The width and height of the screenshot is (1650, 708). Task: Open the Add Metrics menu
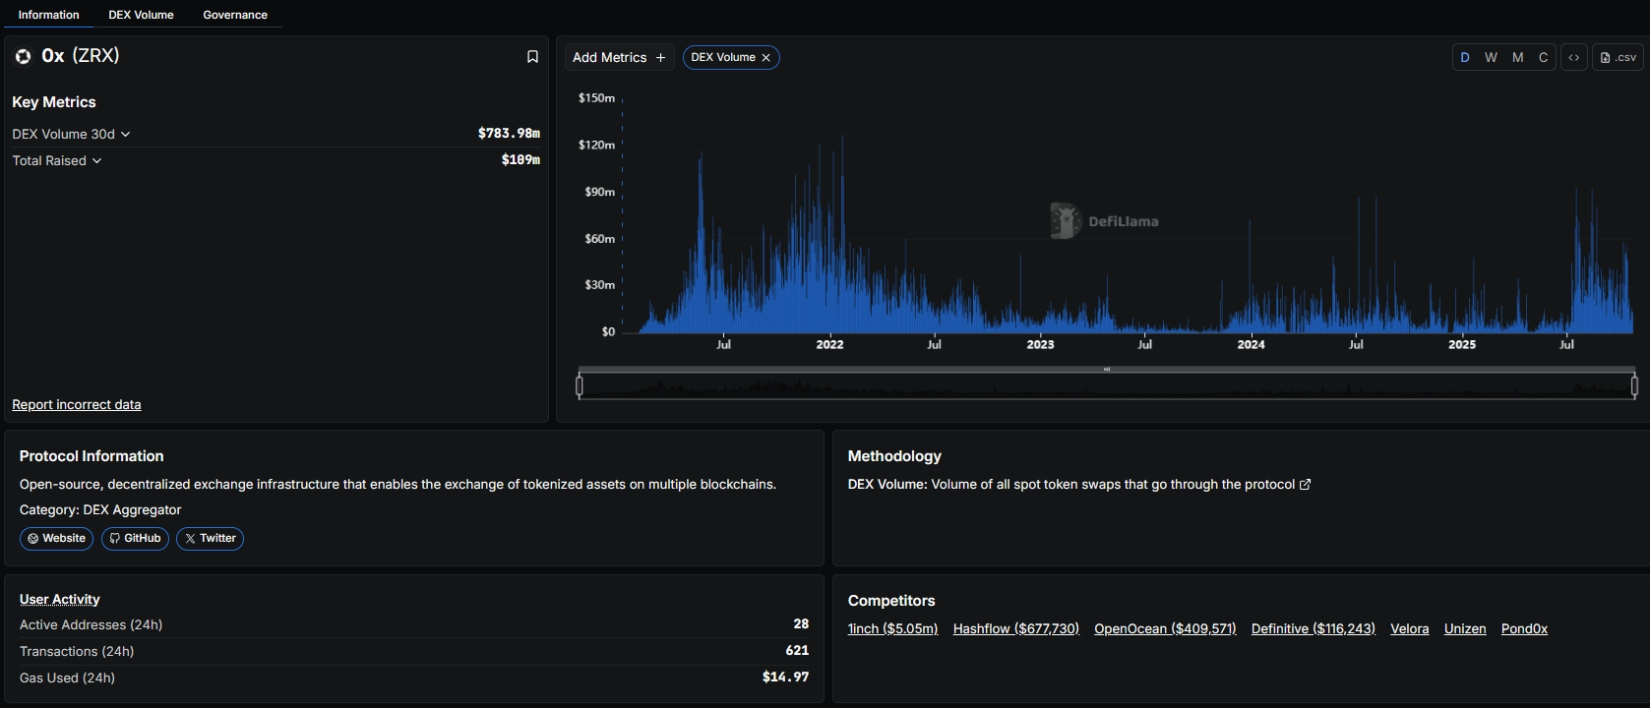pos(619,58)
